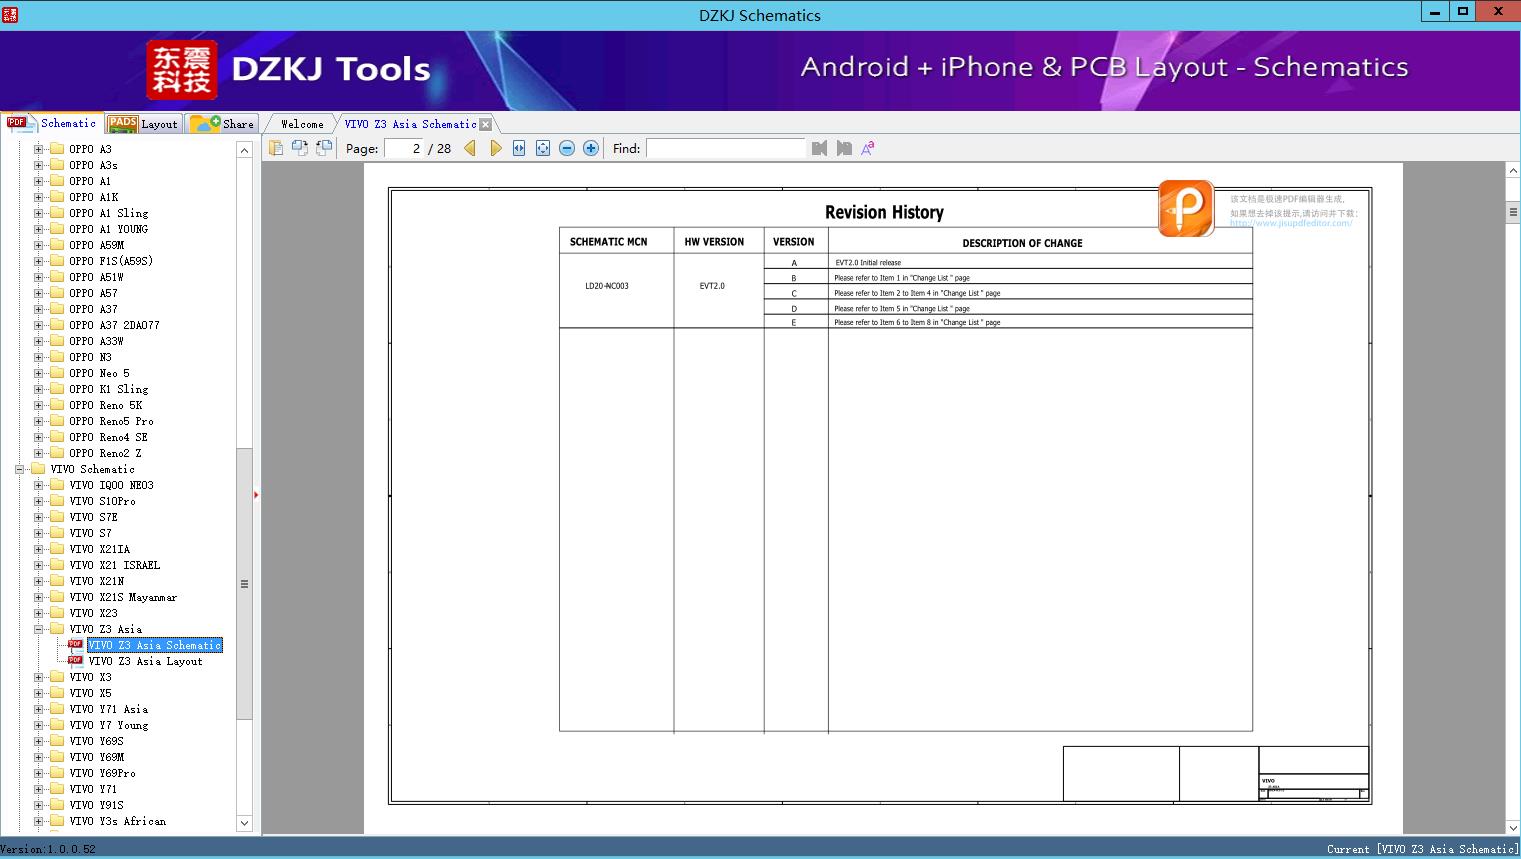
Task: Close the VIVO Z3 Asia Schematic tab
Action: (x=485, y=124)
